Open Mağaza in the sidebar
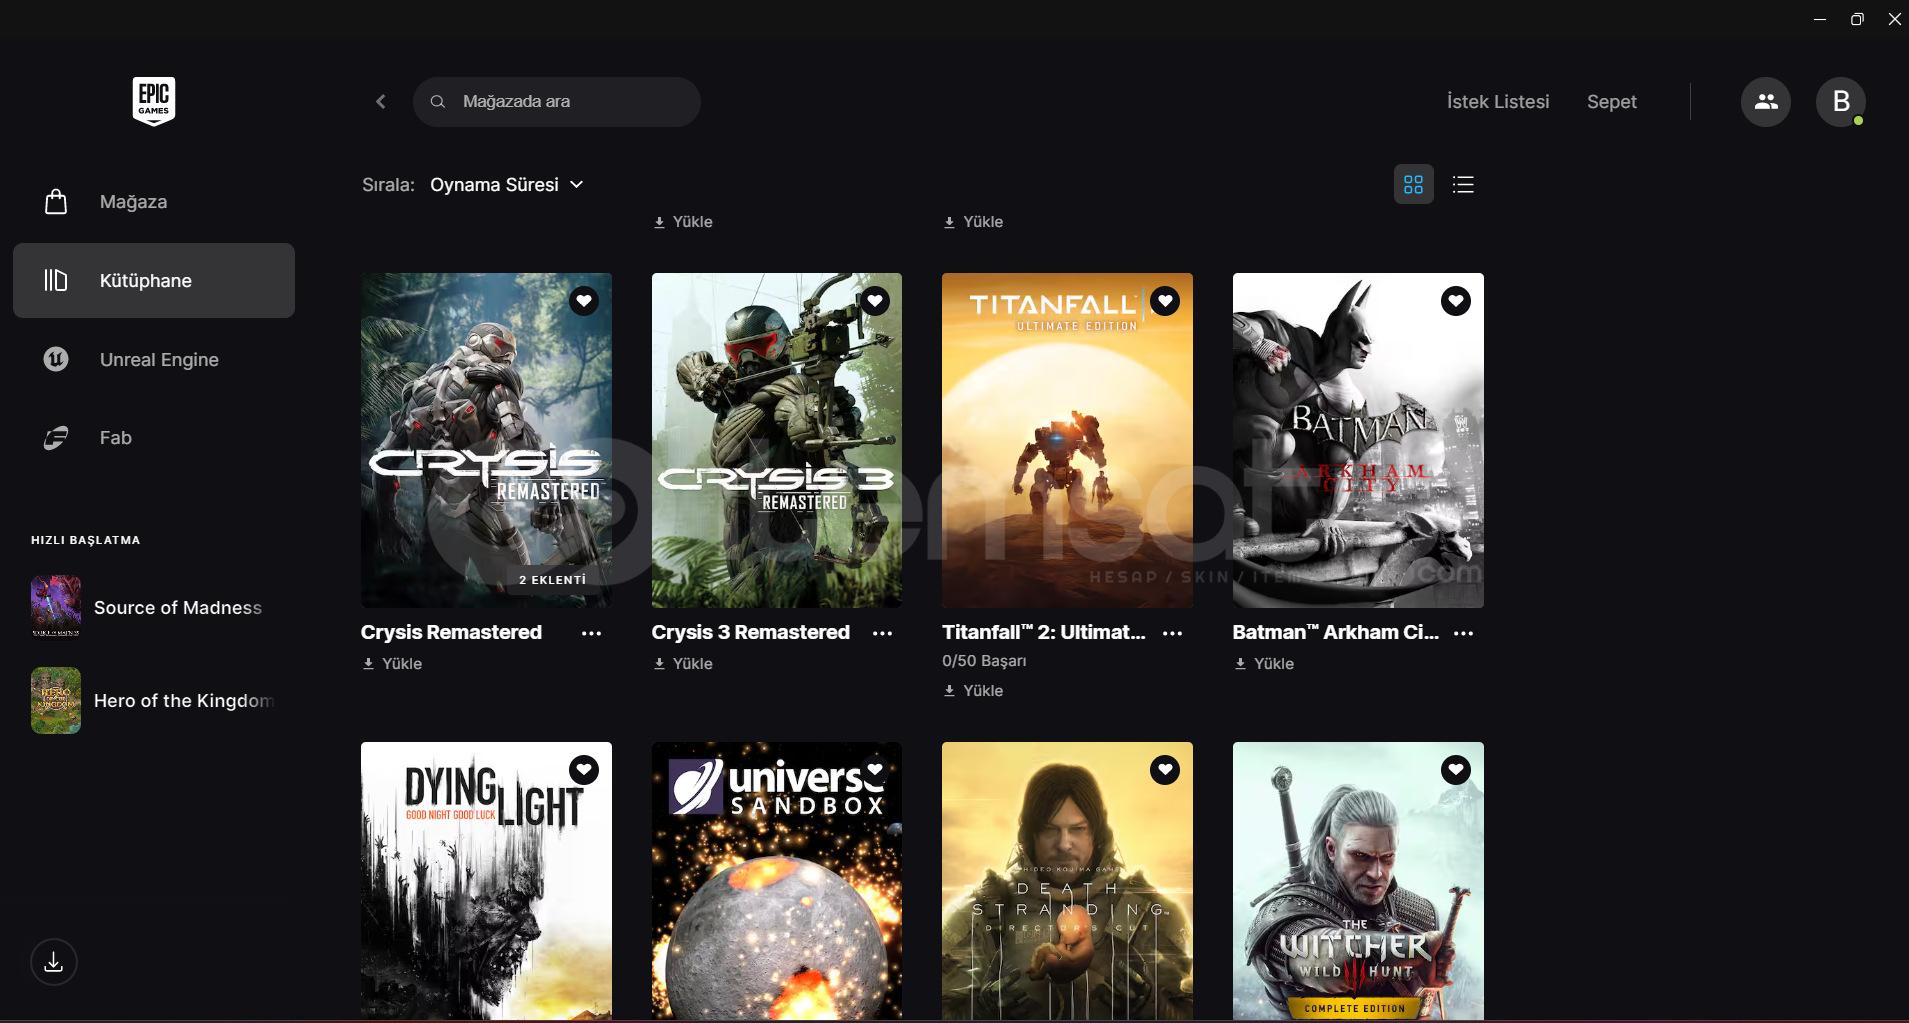This screenshot has width=1909, height=1023. 133,202
